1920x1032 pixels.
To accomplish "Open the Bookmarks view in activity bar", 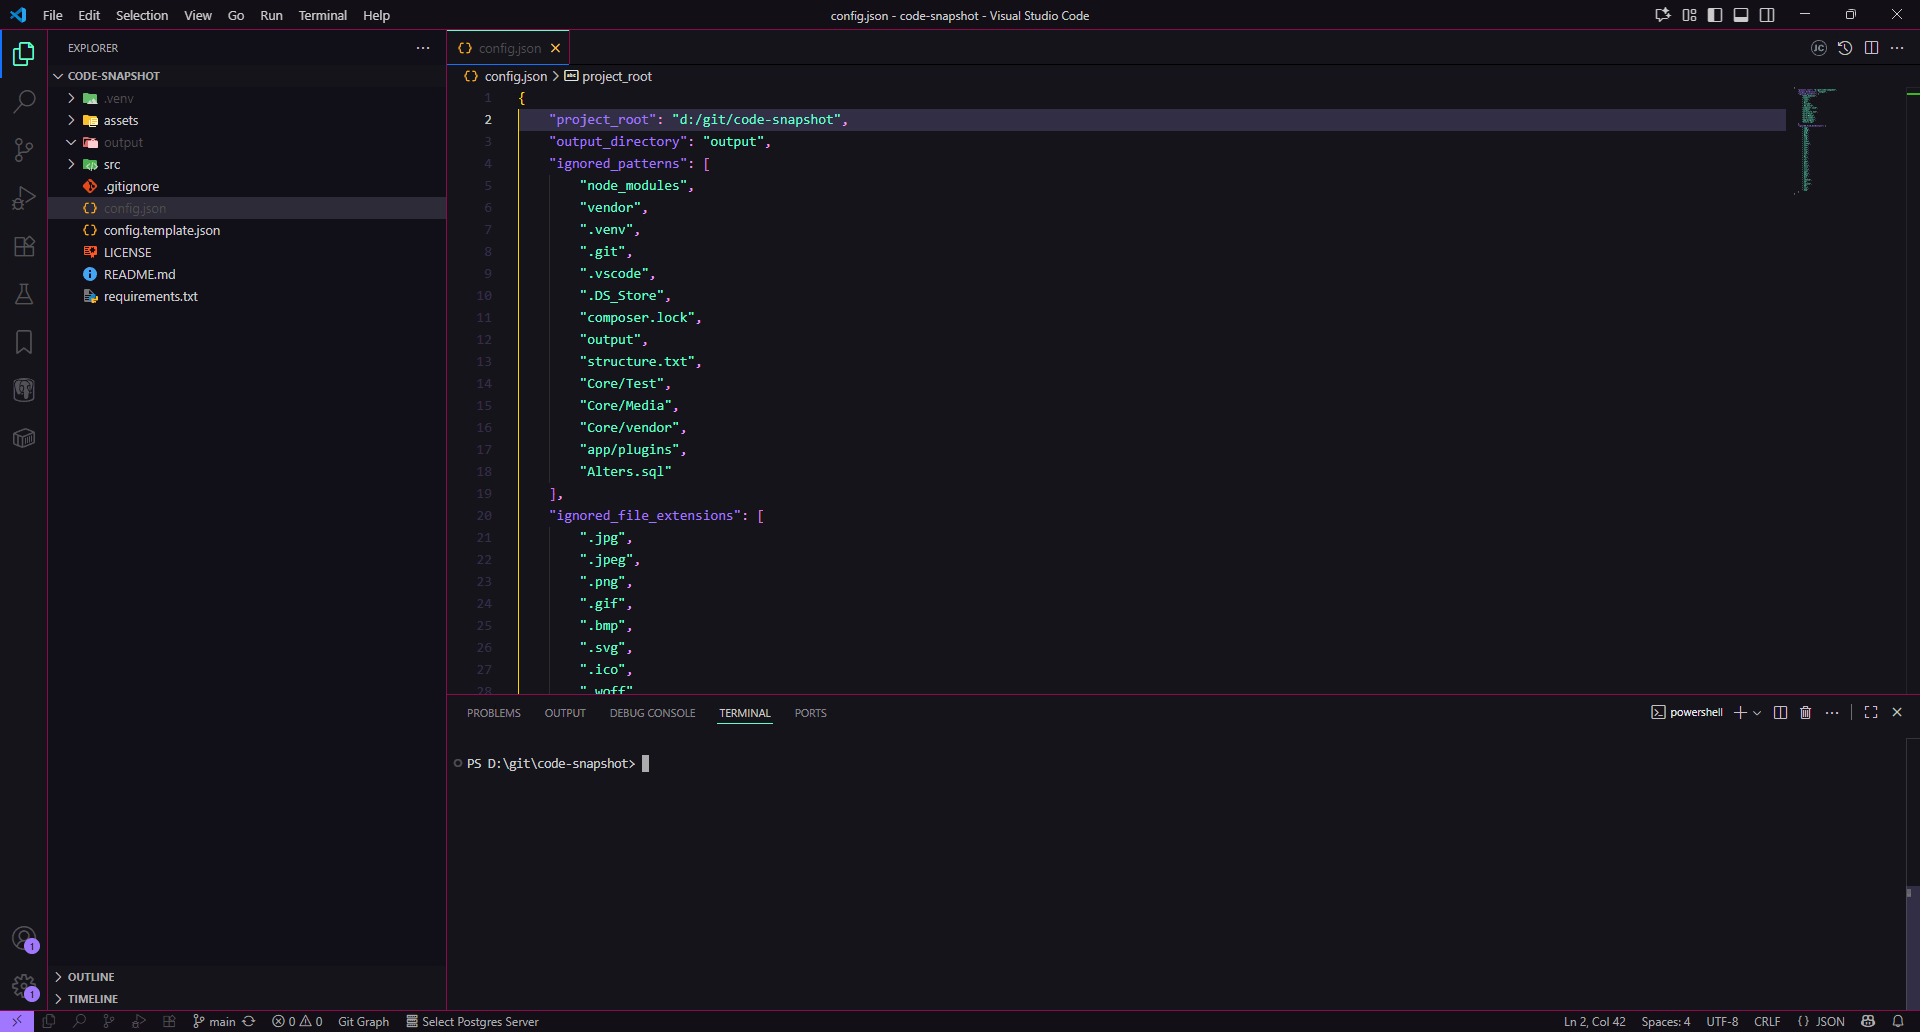I will pyautogui.click(x=24, y=342).
